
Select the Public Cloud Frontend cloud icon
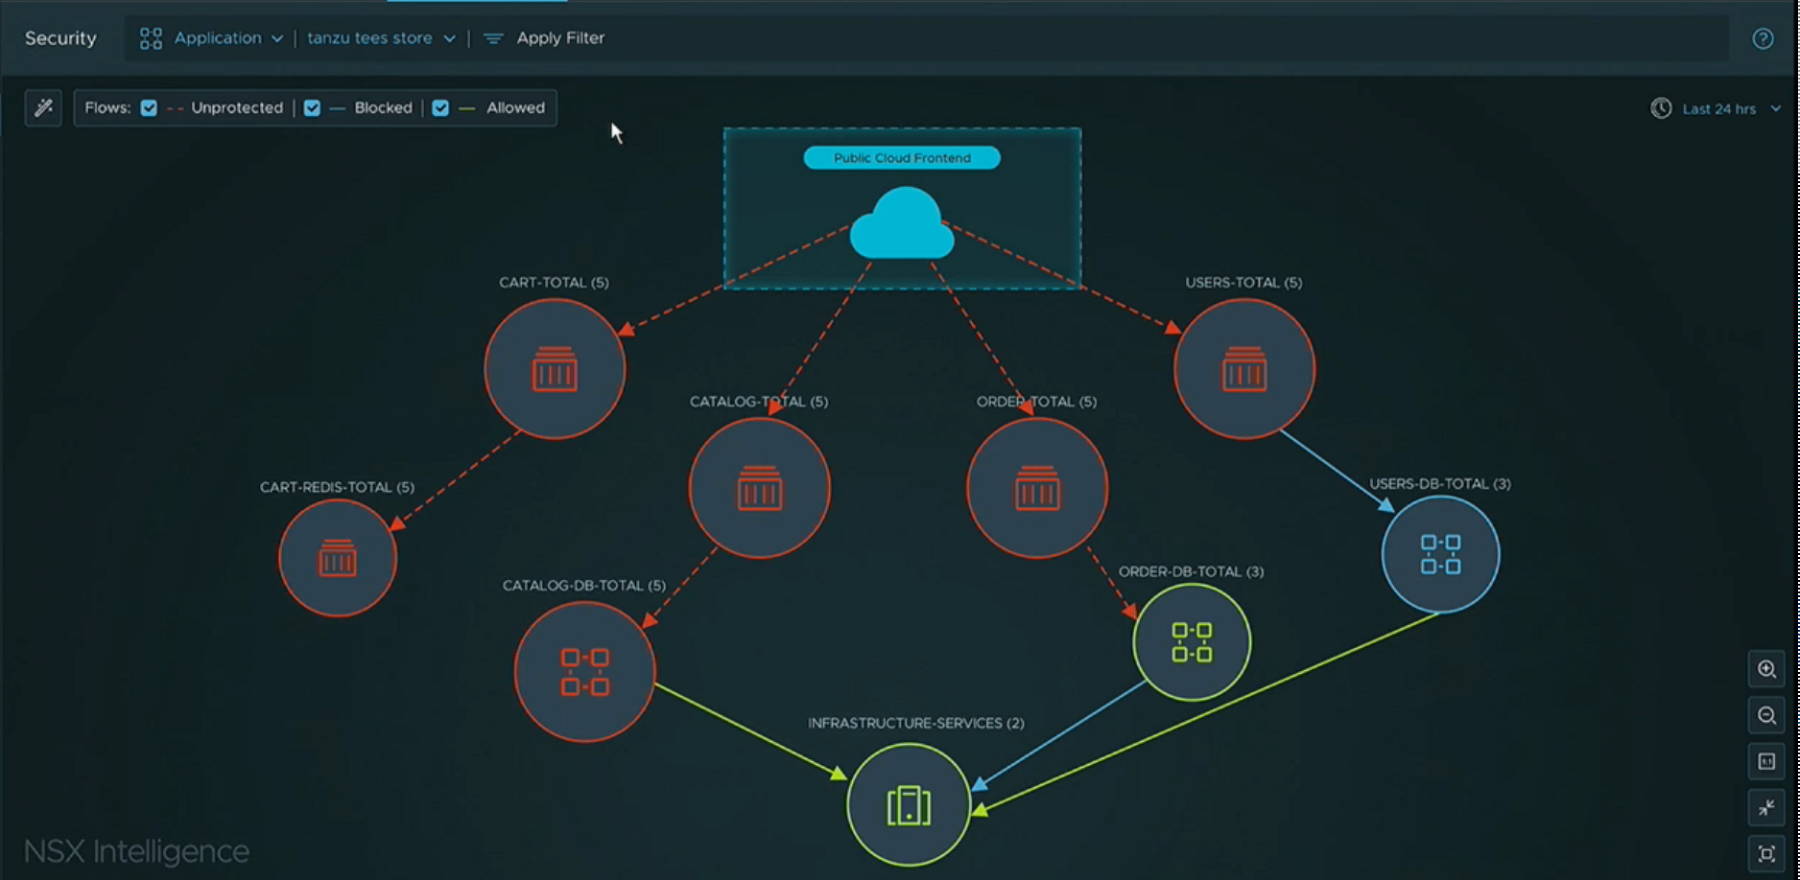[902, 223]
